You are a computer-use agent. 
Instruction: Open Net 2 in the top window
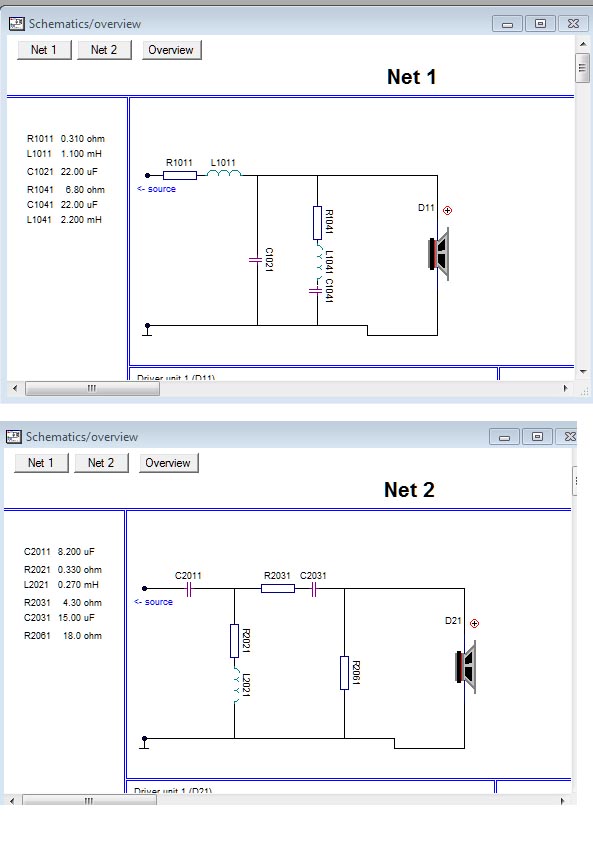click(104, 50)
